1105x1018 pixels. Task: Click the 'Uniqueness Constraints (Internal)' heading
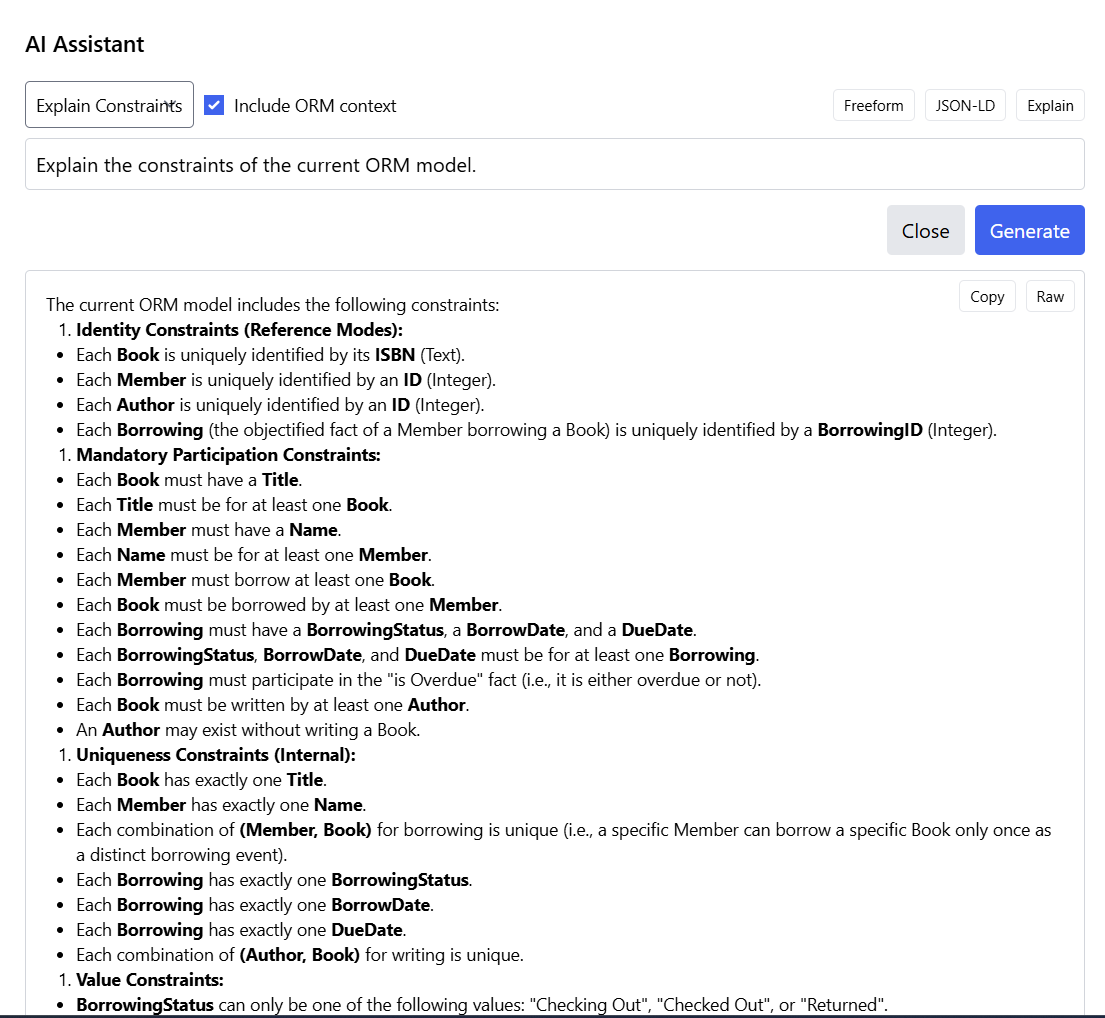[216, 755]
